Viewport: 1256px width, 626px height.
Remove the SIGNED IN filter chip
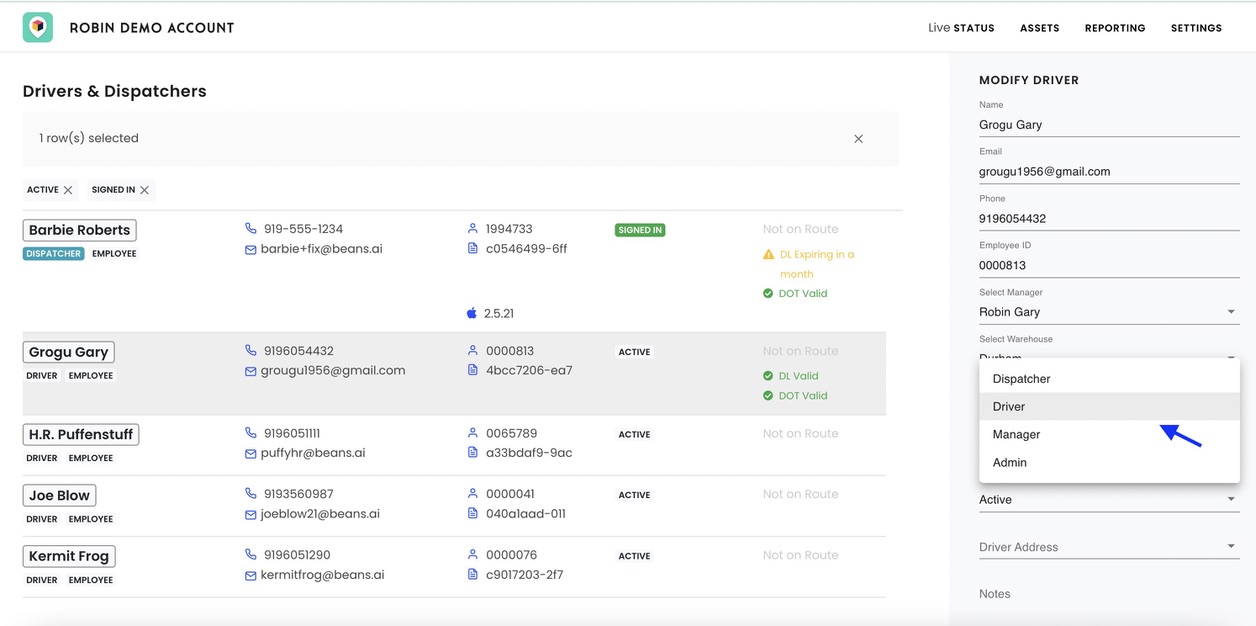[x=145, y=190]
